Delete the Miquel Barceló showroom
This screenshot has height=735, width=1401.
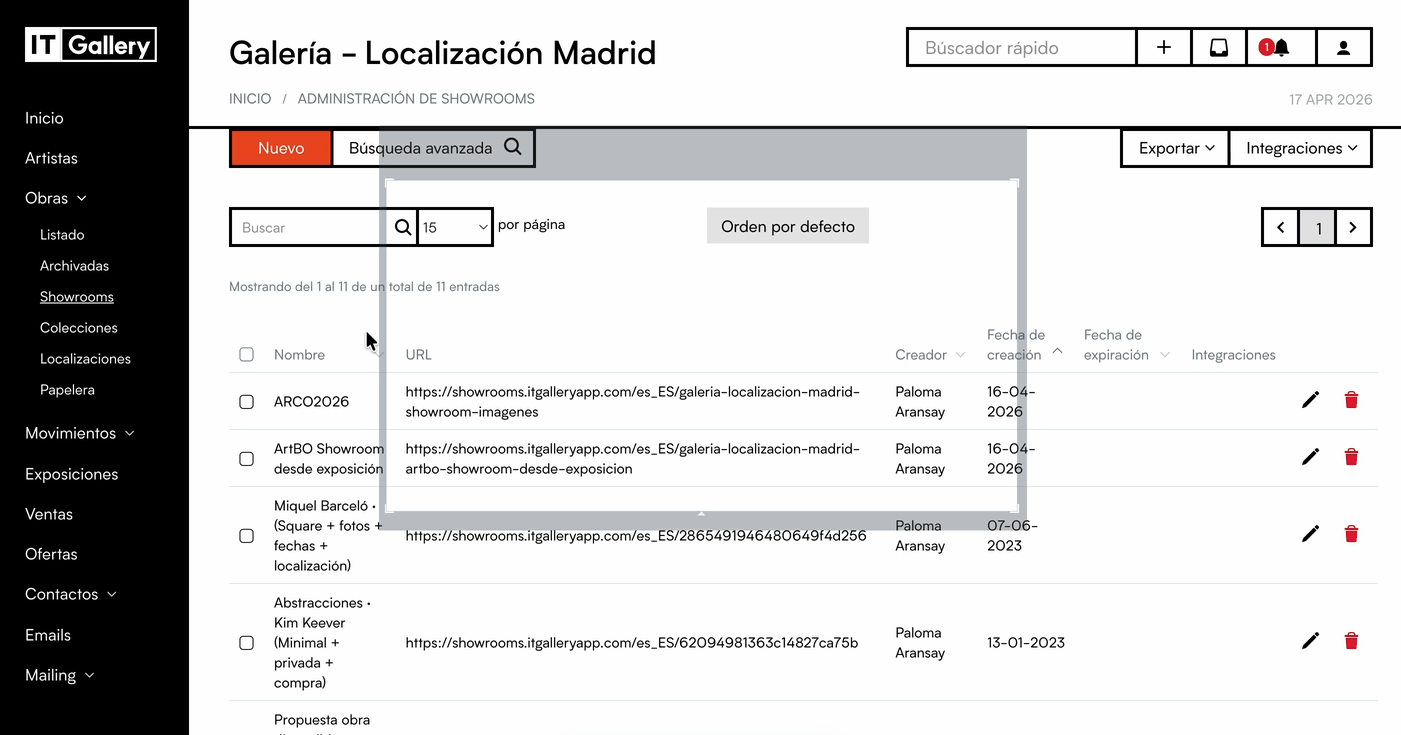click(1351, 534)
